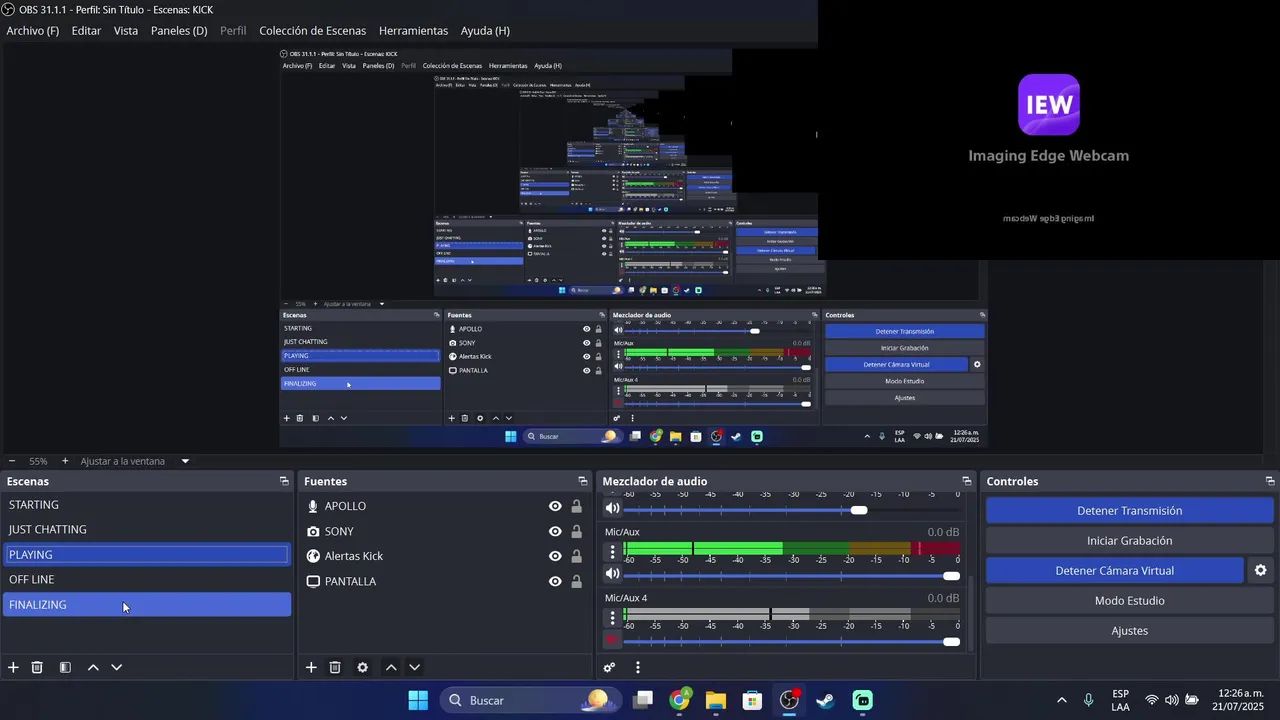Open Microsoft Store from the taskbar
Viewport: 1280px width, 720px height.
point(752,700)
